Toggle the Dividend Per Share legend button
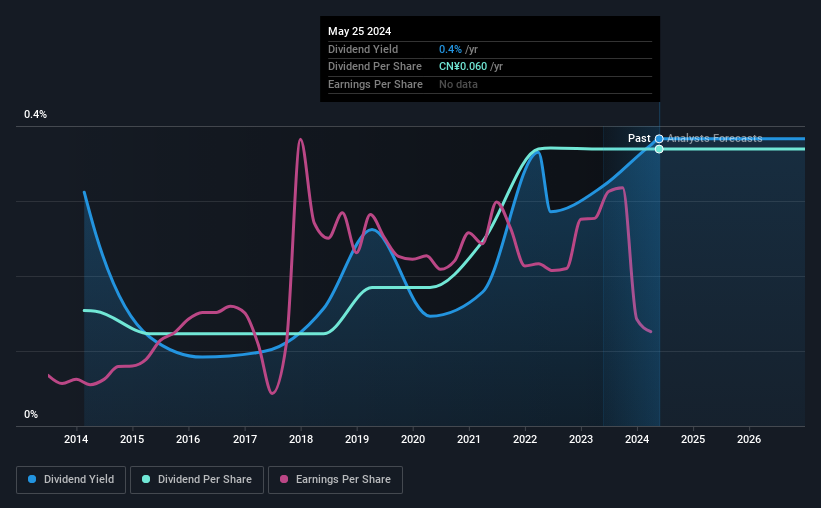 [x=197, y=480]
